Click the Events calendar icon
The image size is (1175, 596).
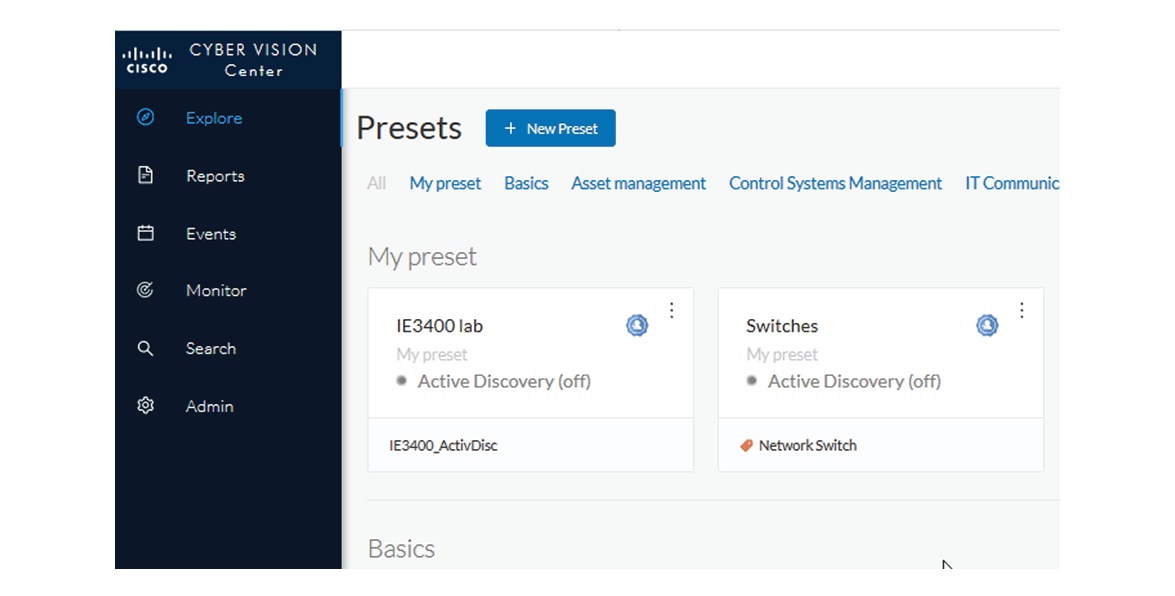point(145,234)
